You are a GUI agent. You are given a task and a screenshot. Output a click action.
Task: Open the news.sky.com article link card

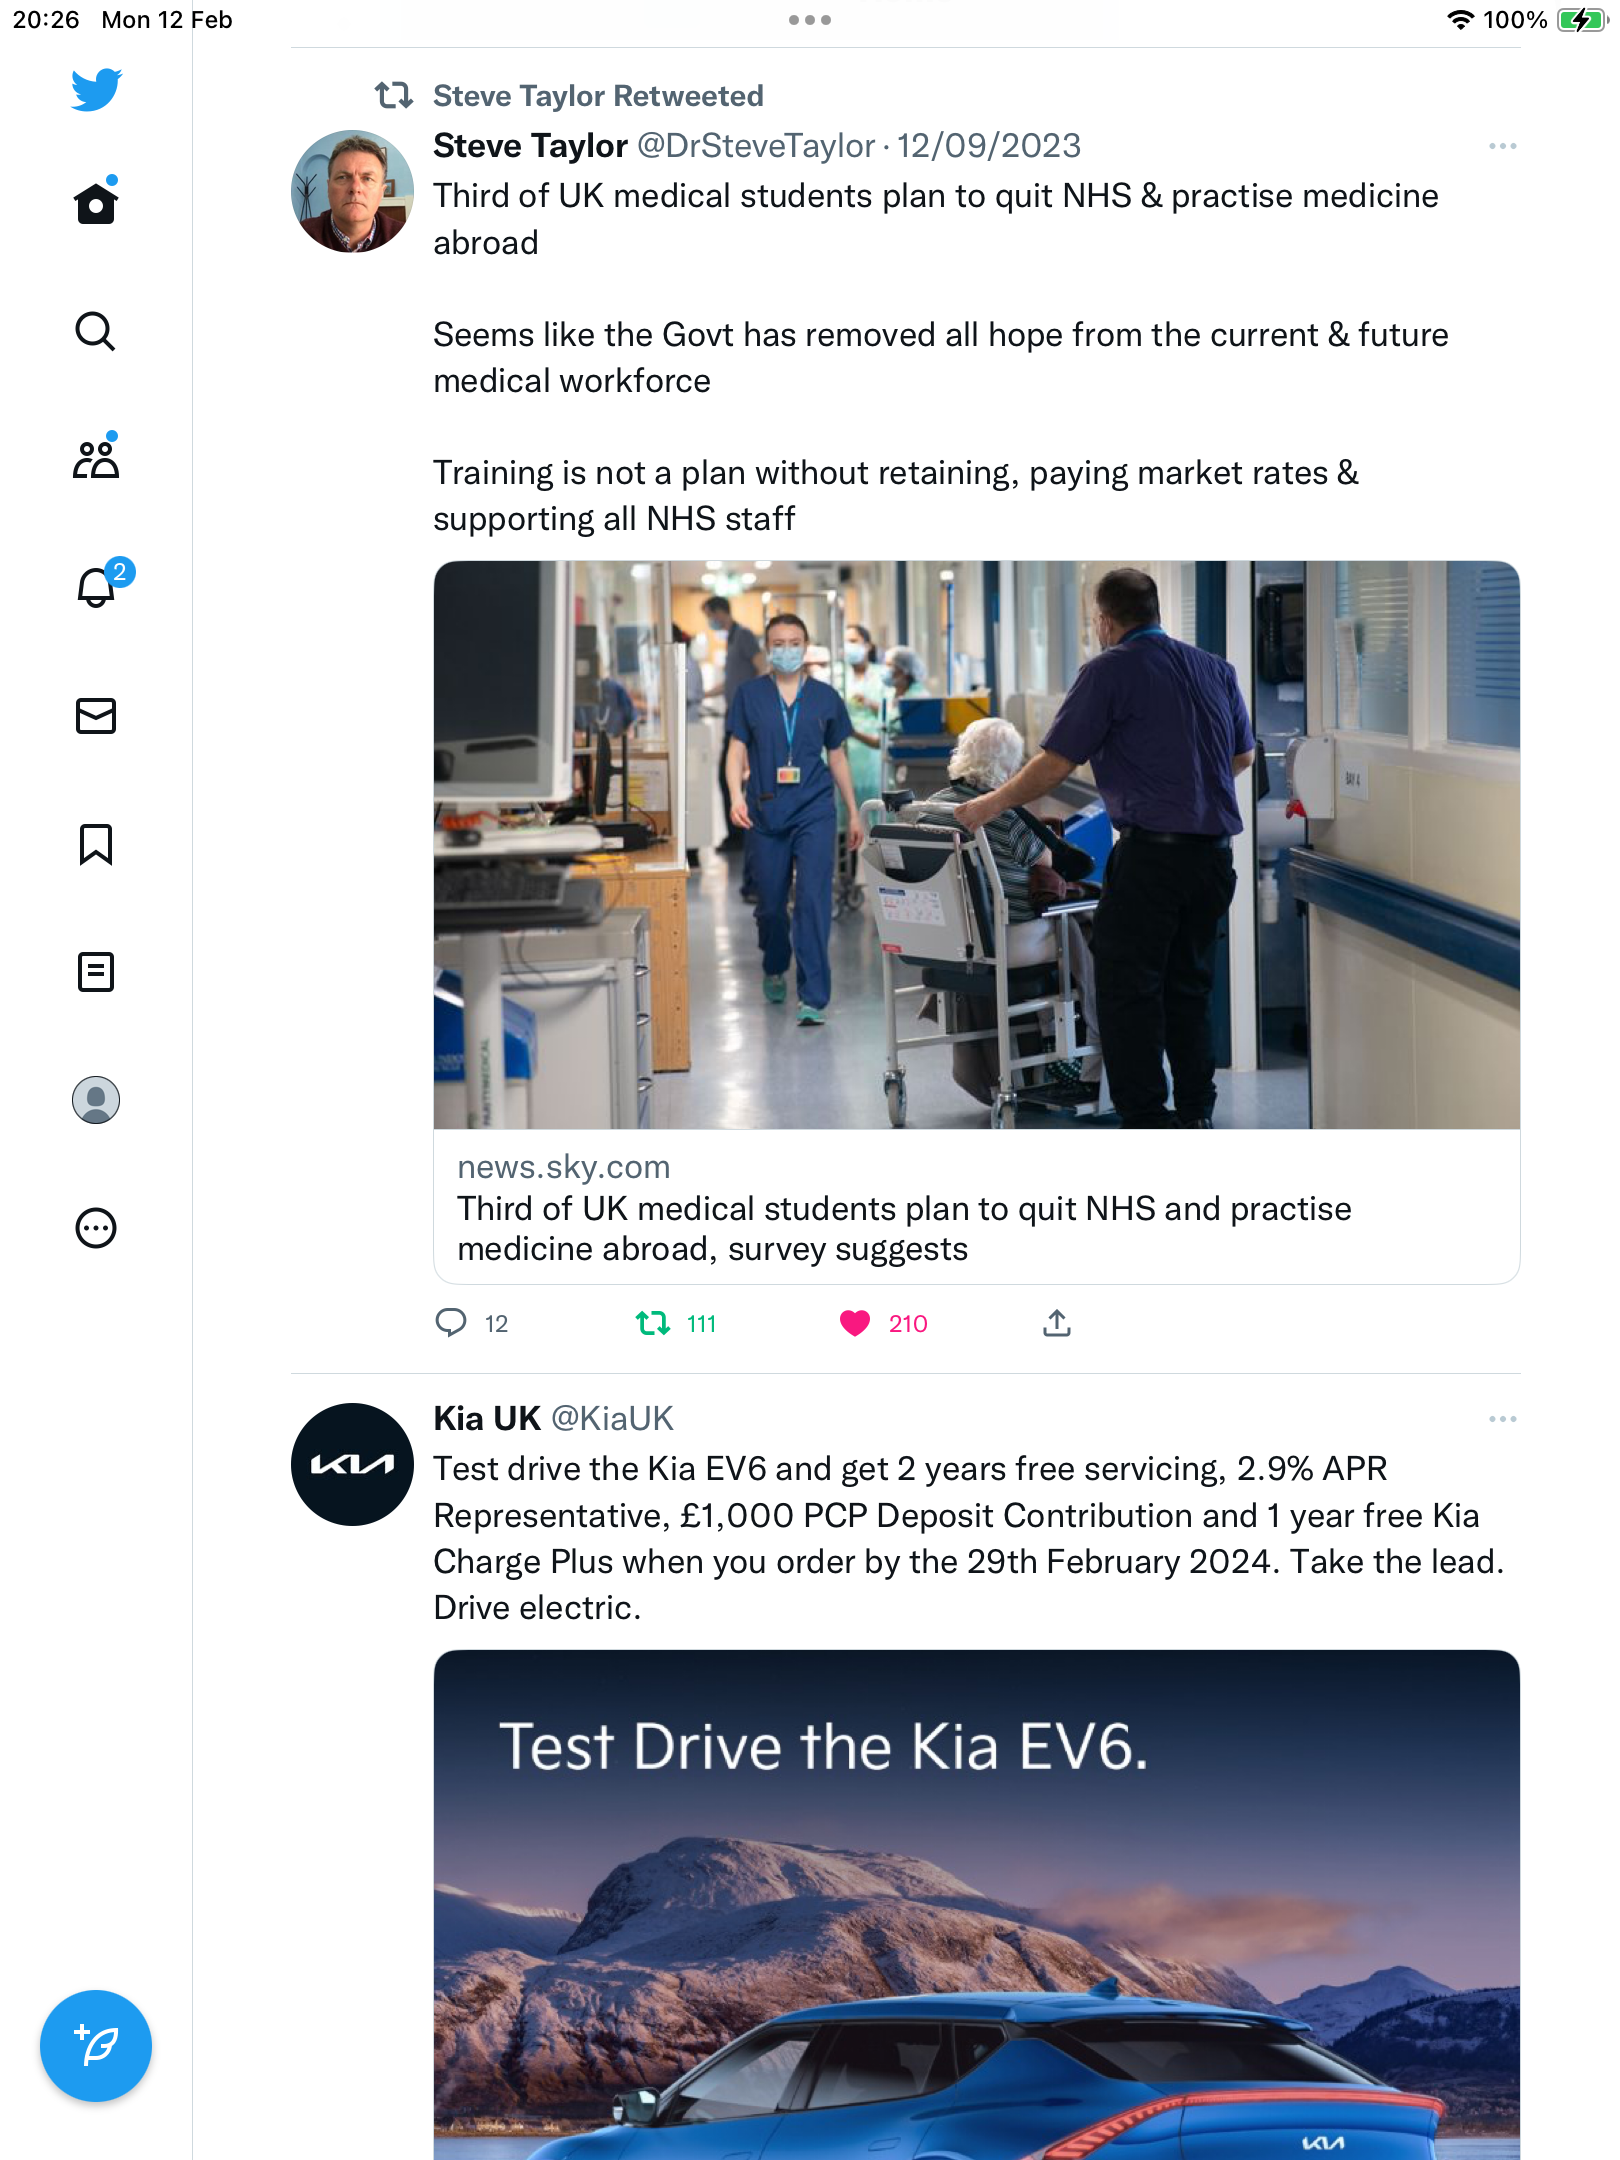point(976,922)
